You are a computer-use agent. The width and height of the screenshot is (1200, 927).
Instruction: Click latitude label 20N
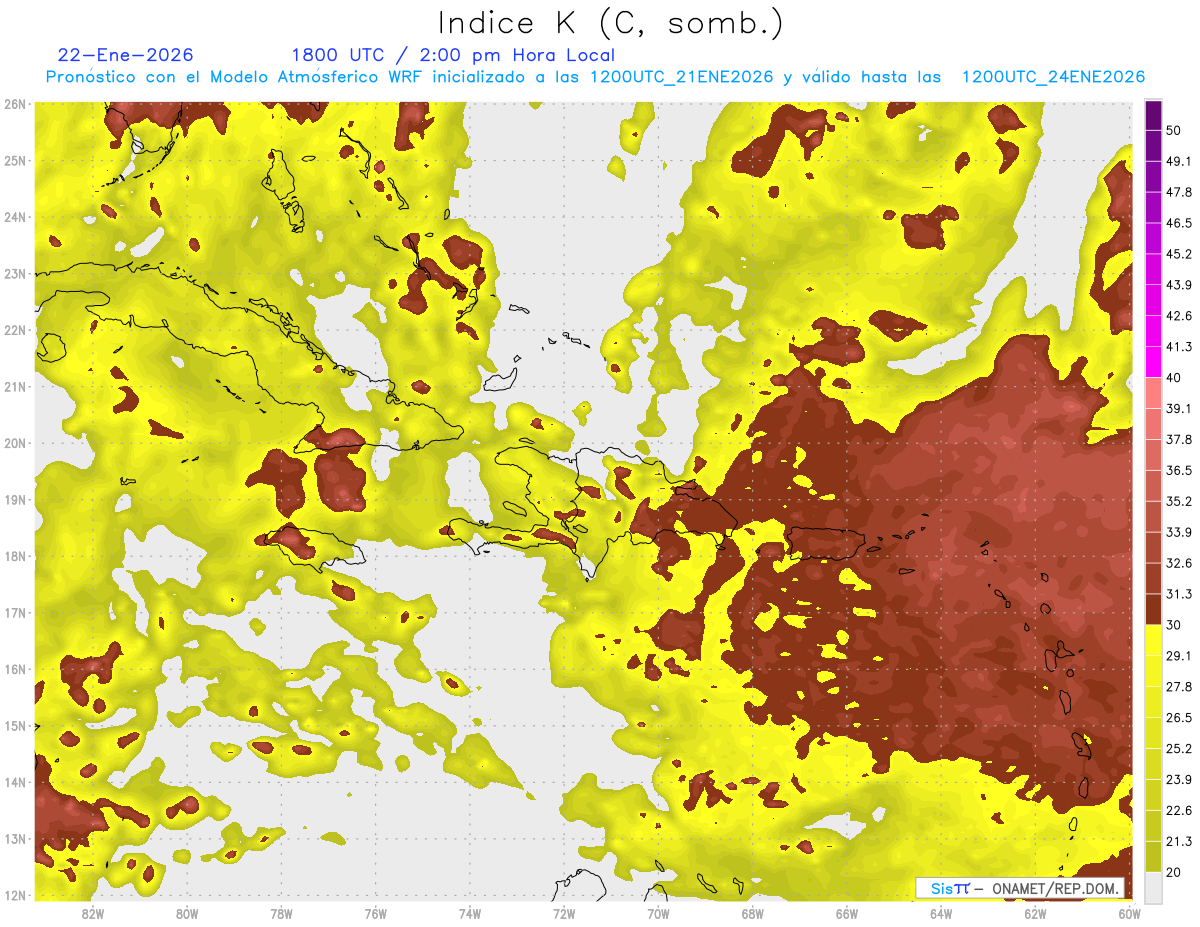pos(15,443)
